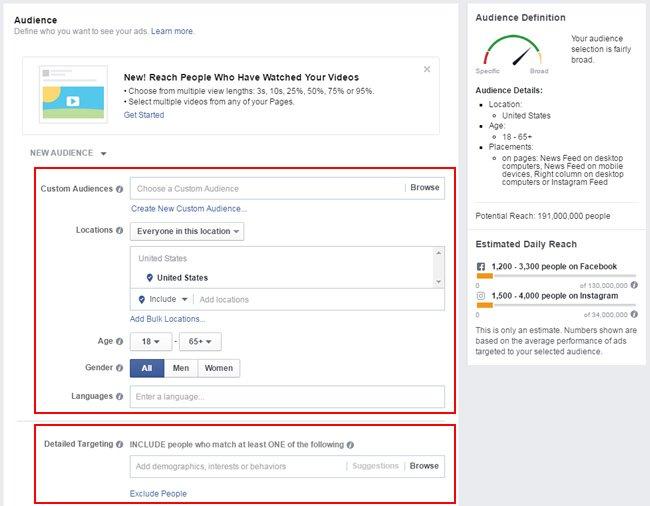Click the info icon beside Detailed Targeting

[120, 444]
